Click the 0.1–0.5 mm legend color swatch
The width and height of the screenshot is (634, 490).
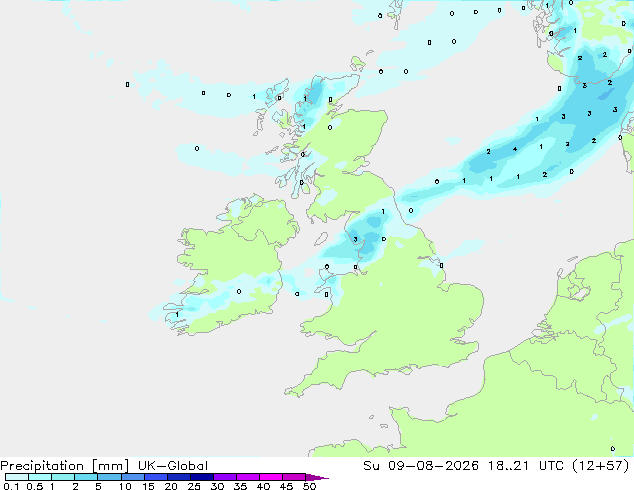(x=17, y=477)
